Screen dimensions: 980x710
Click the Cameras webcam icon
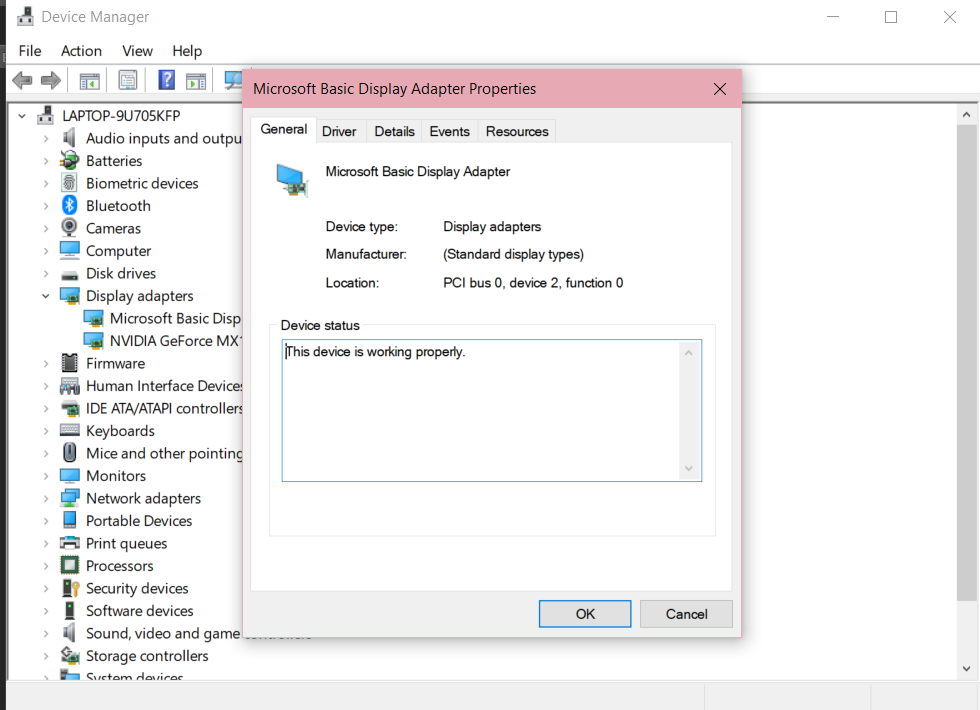(69, 228)
